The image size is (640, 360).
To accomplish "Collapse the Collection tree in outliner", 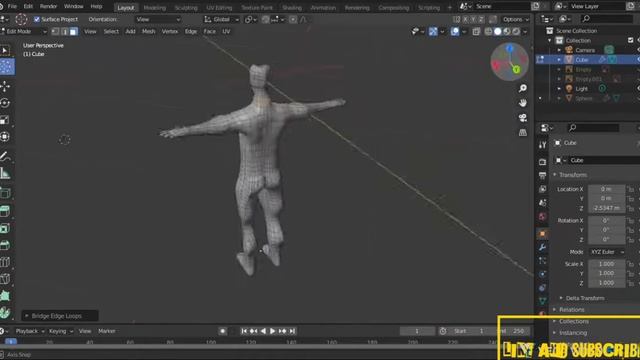I will (549, 40).
